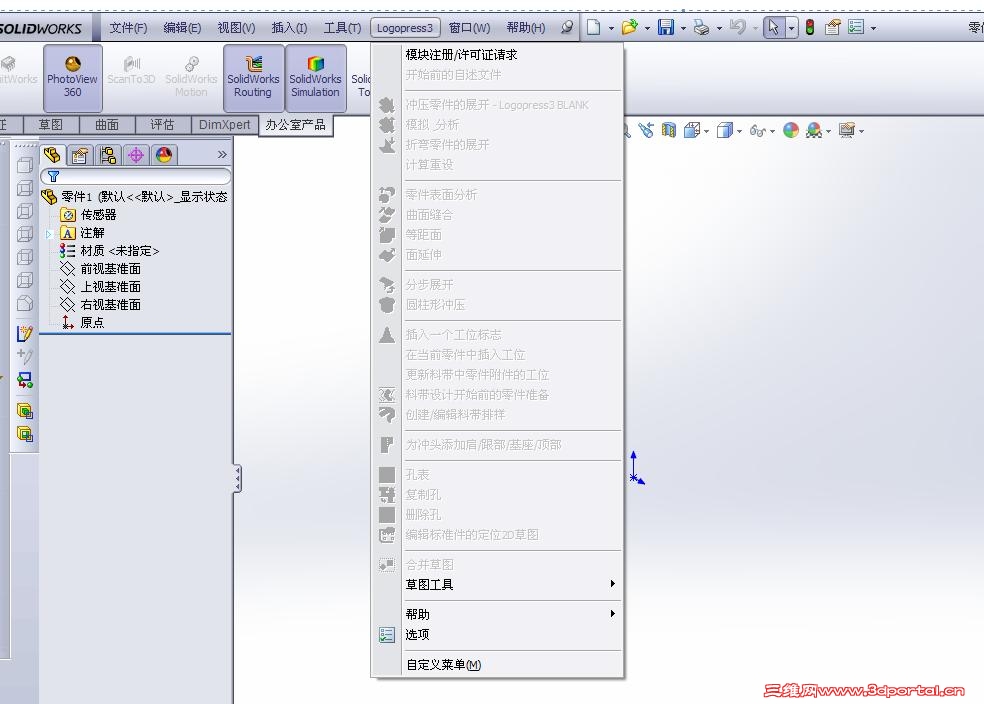Click the Undo arrow icon
Screen dimensions: 984x704
738,27
